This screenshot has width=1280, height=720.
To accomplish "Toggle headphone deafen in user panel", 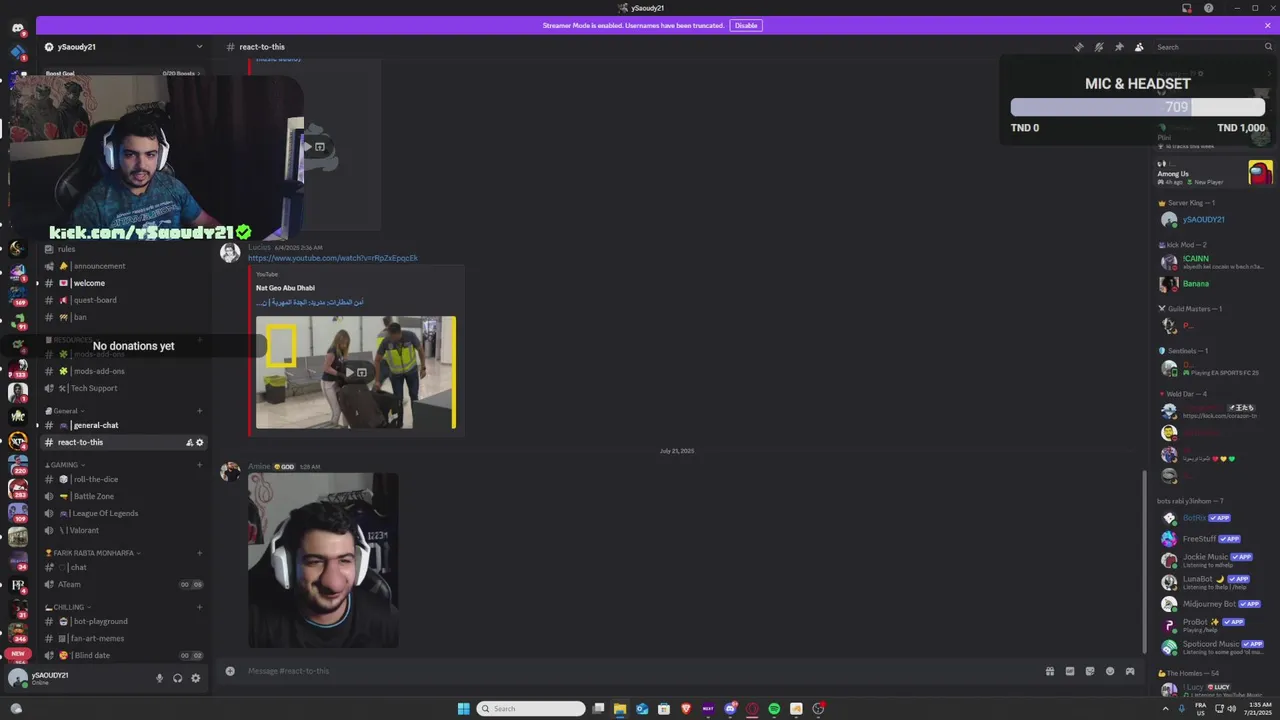I will pyautogui.click(x=177, y=678).
